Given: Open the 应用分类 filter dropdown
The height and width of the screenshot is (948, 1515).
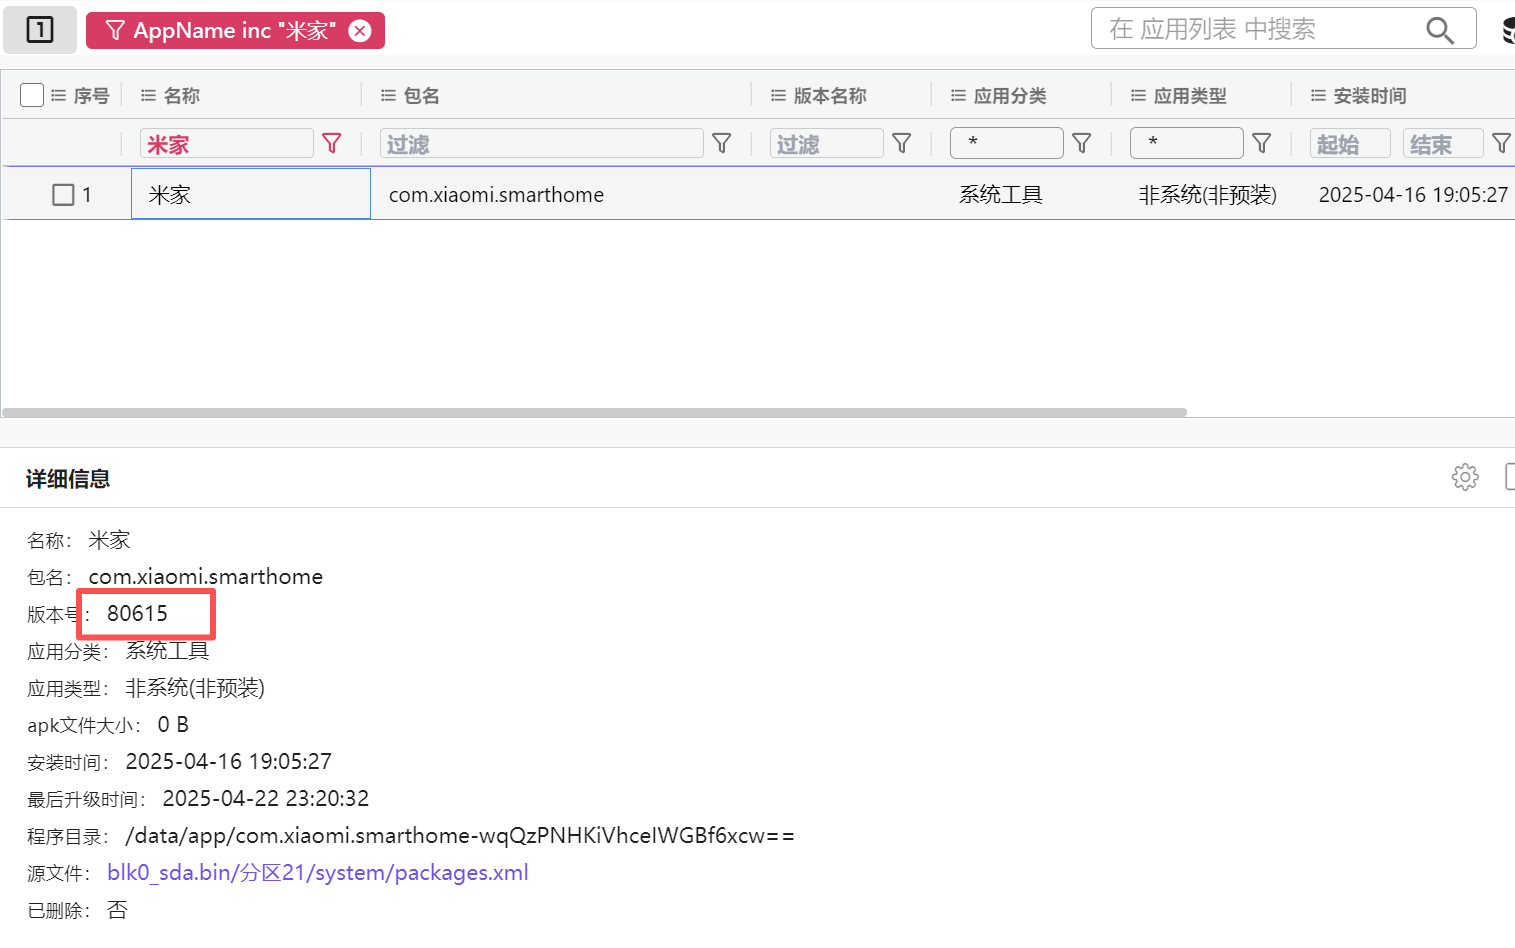Looking at the screenshot, I should click(x=1007, y=143).
